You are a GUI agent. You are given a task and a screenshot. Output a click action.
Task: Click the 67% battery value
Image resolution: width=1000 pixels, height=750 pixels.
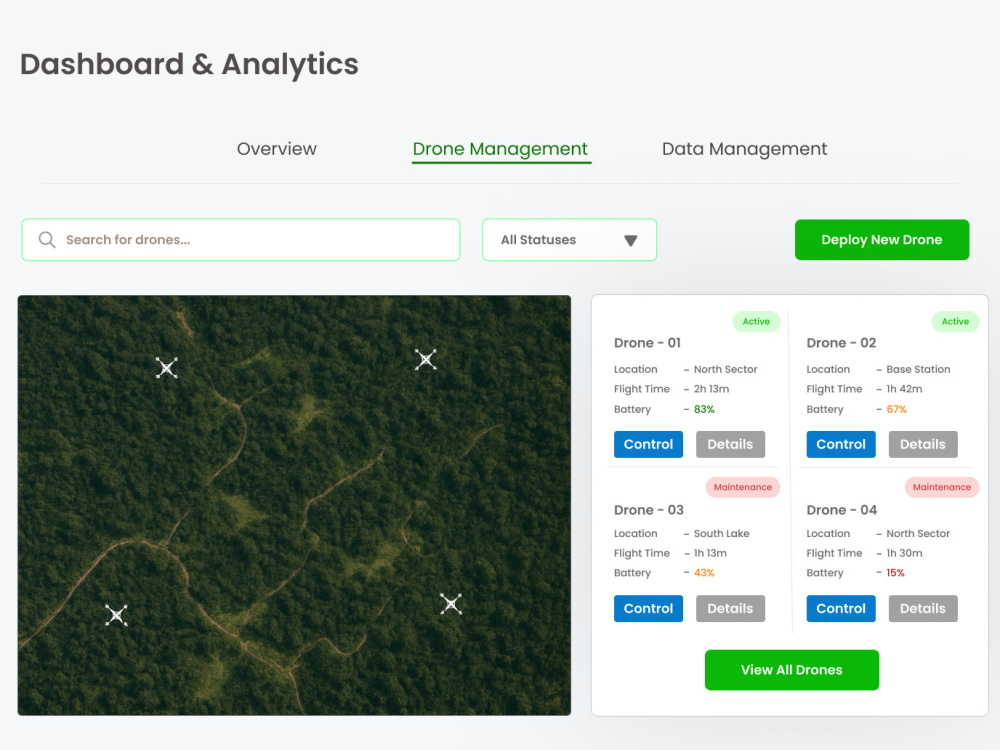(x=897, y=409)
